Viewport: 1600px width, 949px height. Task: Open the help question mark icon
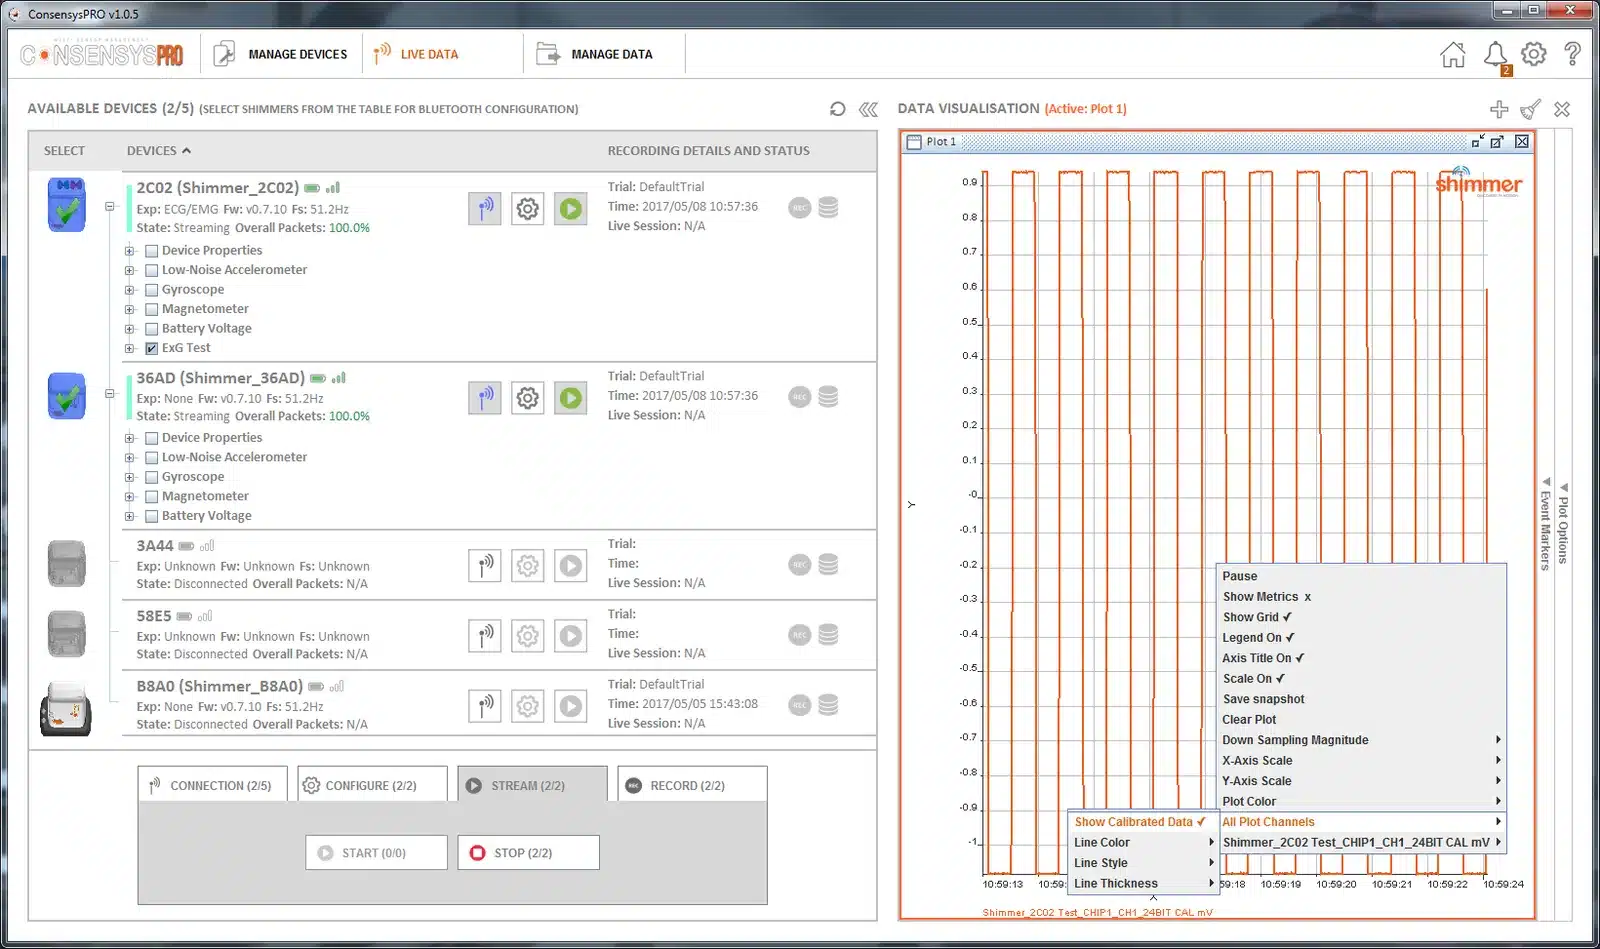point(1572,54)
